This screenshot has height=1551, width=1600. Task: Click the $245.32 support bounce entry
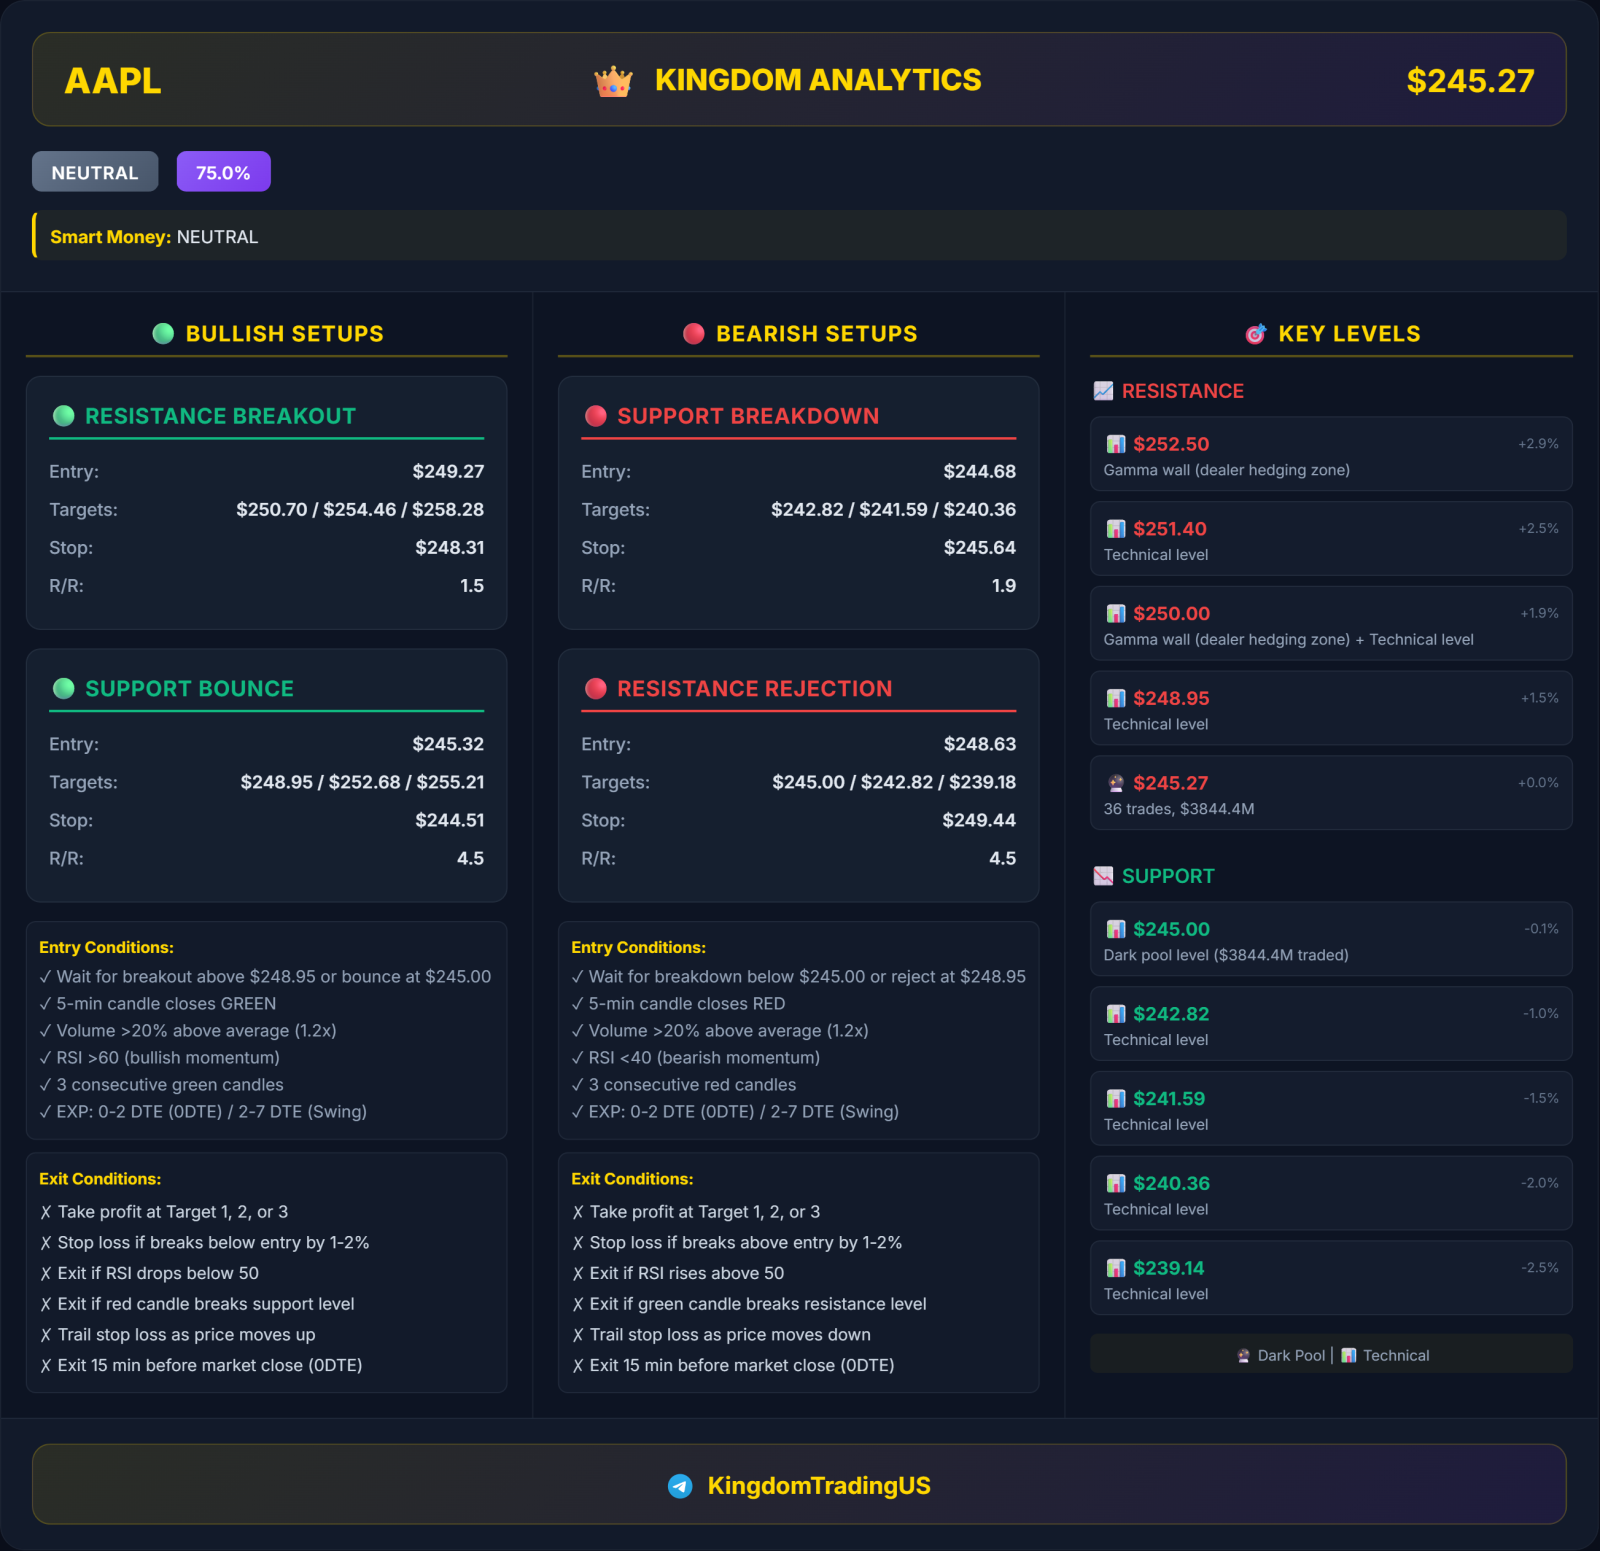tap(448, 744)
